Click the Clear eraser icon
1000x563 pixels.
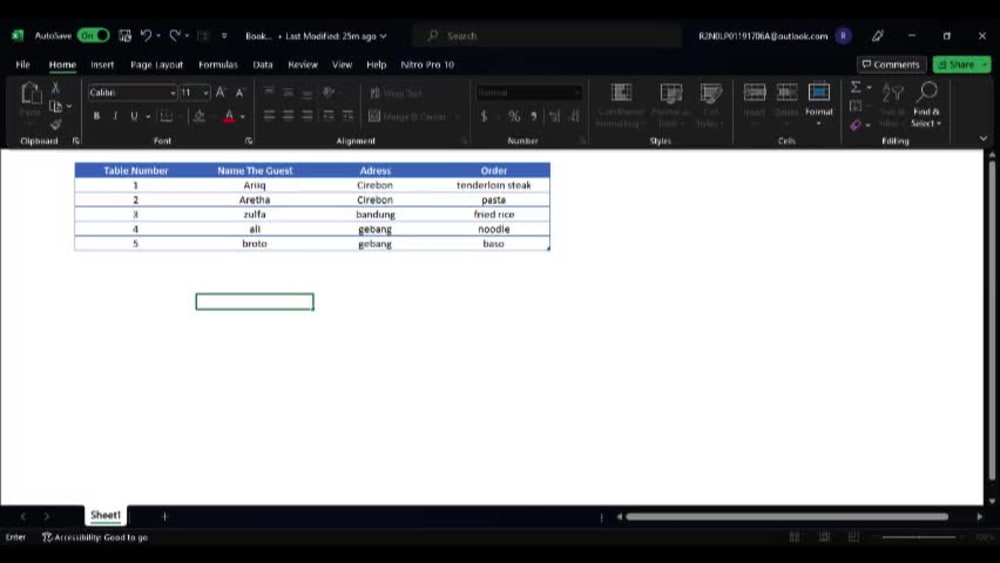pyautogui.click(x=855, y=125)
